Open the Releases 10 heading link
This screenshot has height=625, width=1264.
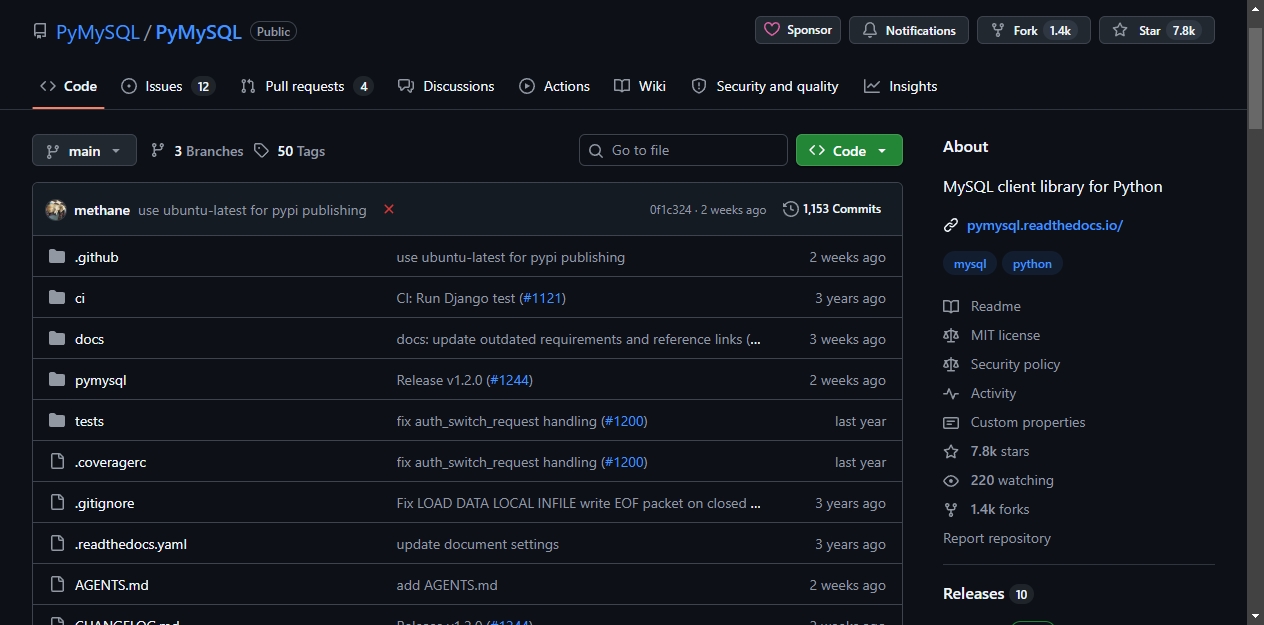pyautogui.click(x=987, y=594)
